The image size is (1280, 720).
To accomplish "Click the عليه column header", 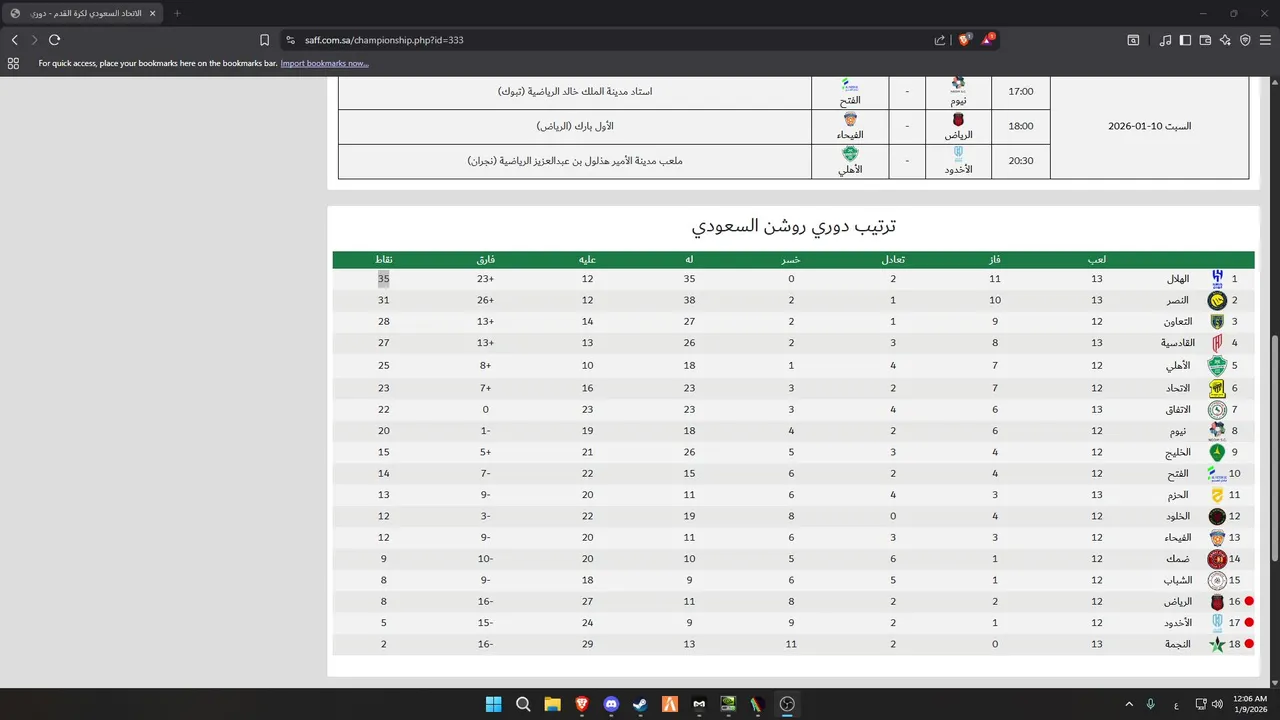I will (587, 260).
